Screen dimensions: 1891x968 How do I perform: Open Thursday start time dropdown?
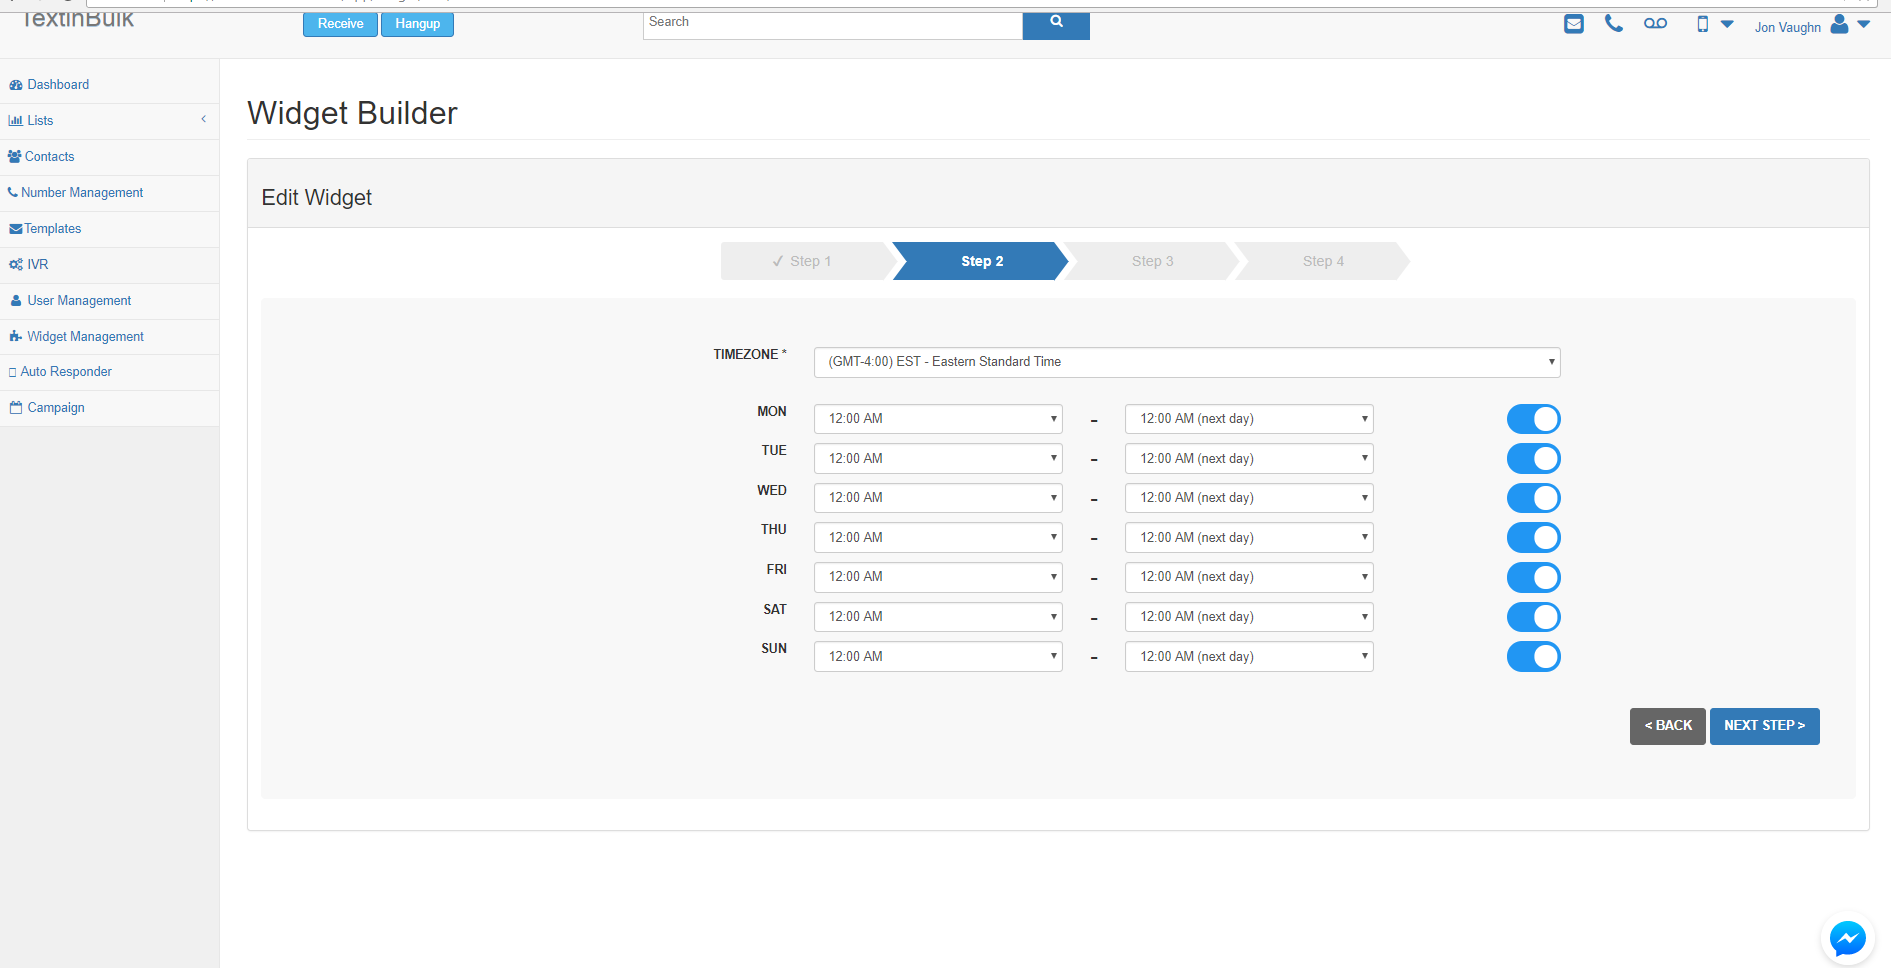[938, 538]
